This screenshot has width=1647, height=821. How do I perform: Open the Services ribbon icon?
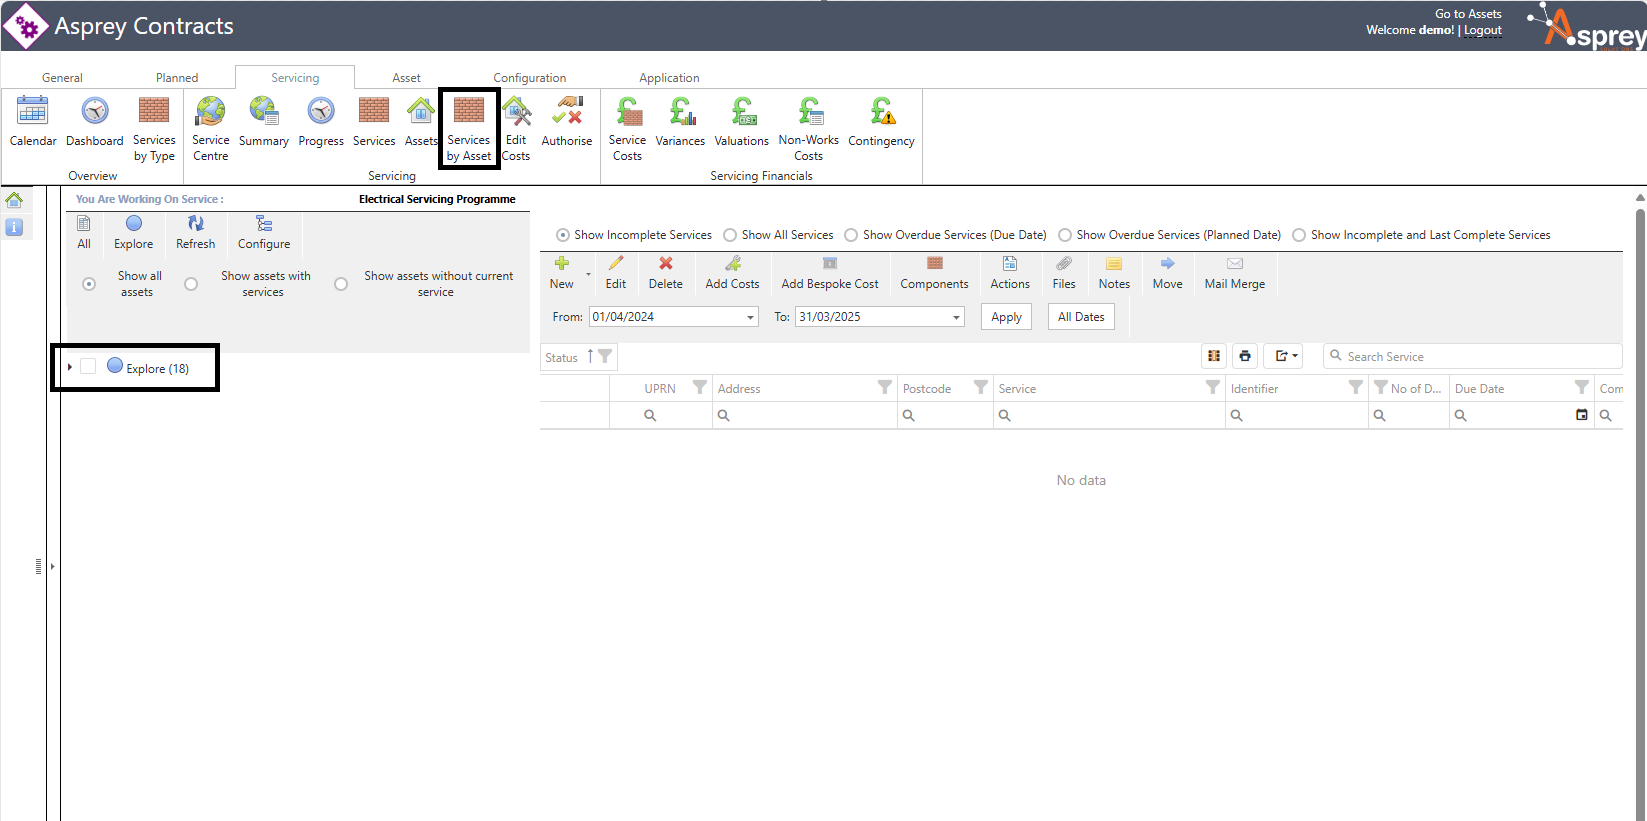pyautogui.click(x=374, y=121)
